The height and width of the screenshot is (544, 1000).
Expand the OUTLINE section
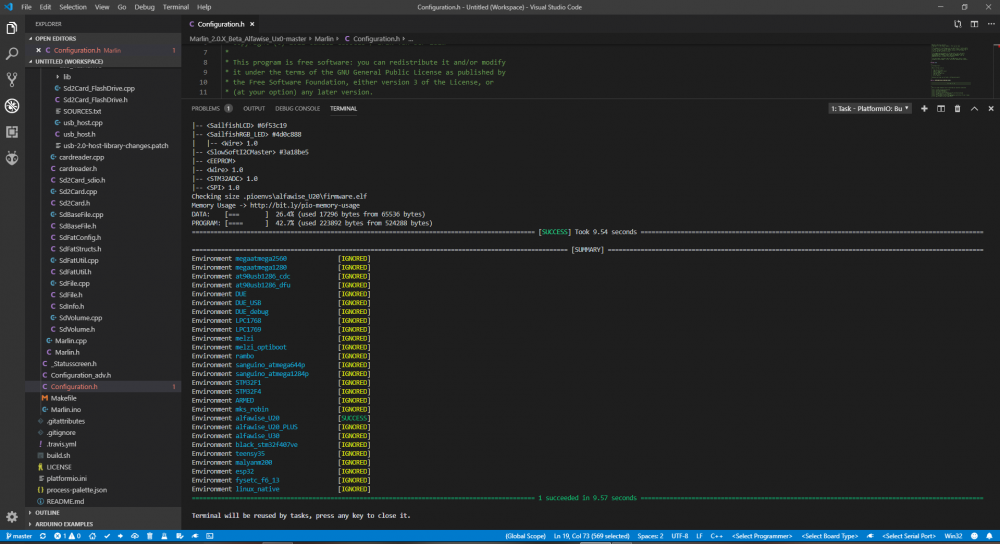pos(47,513)
